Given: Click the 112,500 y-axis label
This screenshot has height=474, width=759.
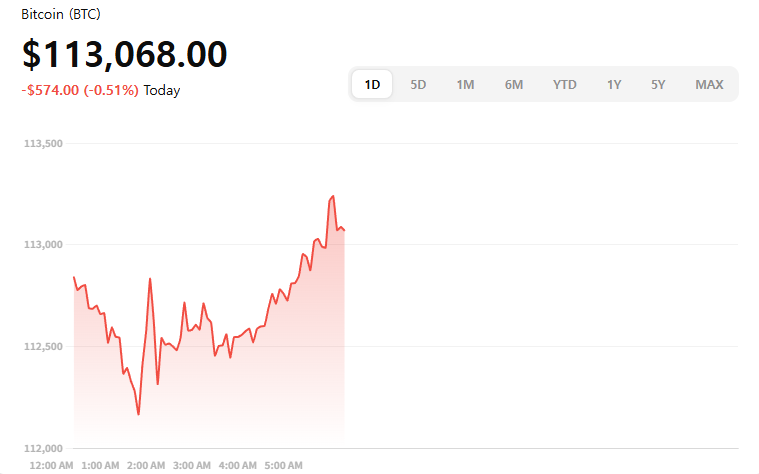Looking at the screenshot, I should point(43,347).
